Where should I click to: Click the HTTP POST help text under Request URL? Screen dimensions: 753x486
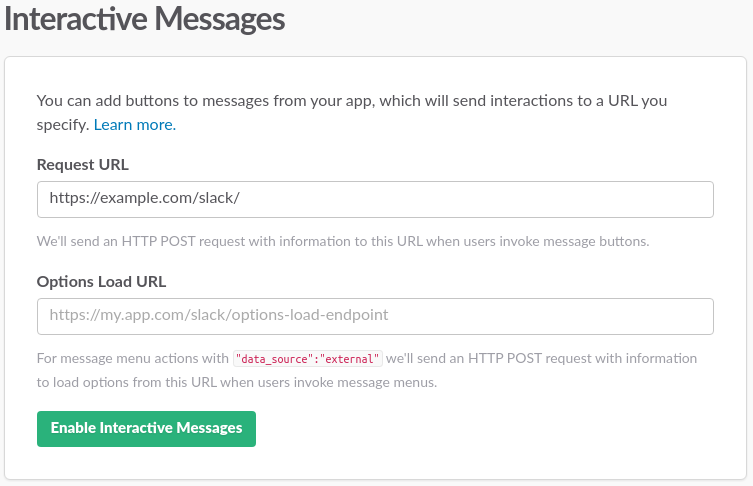click(343, 242)
